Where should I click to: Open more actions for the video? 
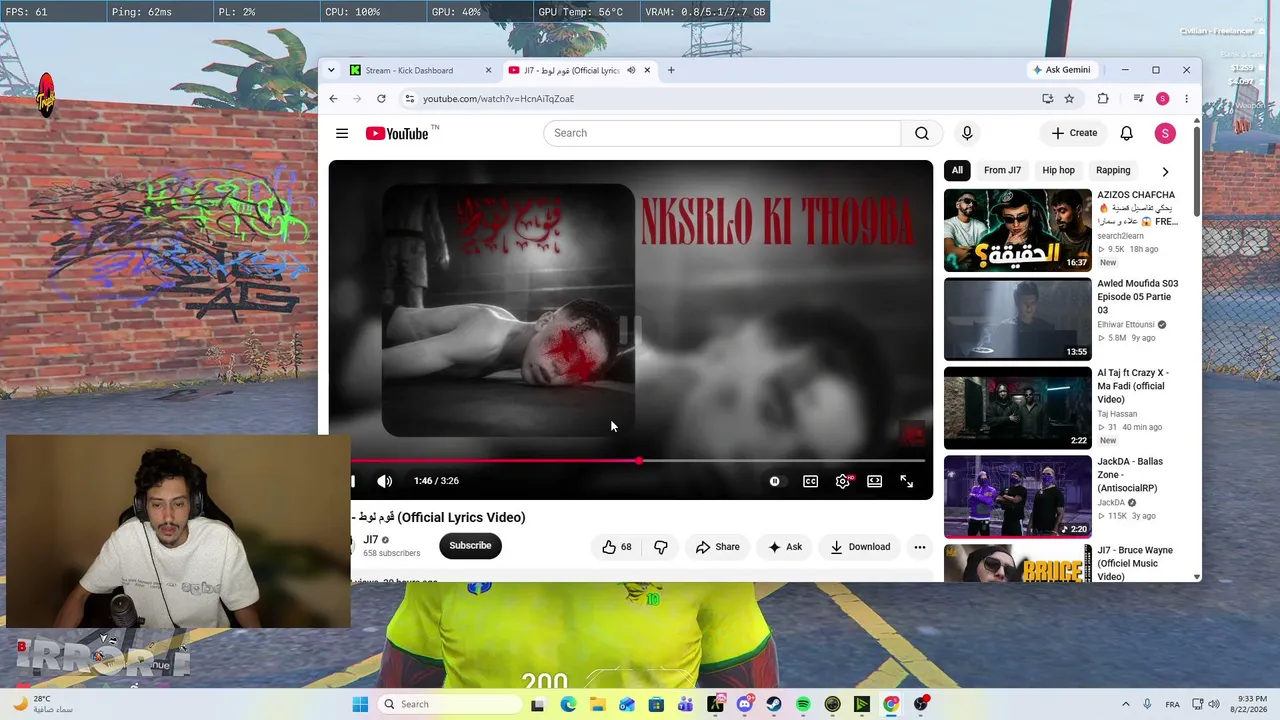[x=920, y=547]
